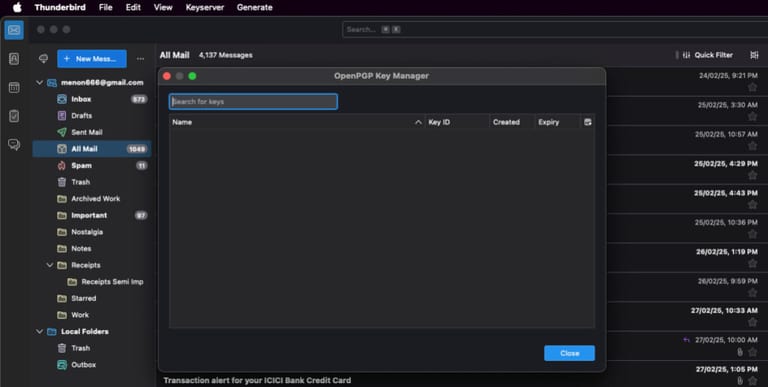Star the 27/02/25, 10:33 AM message
The image size is (768, 387).
[752, 322]
